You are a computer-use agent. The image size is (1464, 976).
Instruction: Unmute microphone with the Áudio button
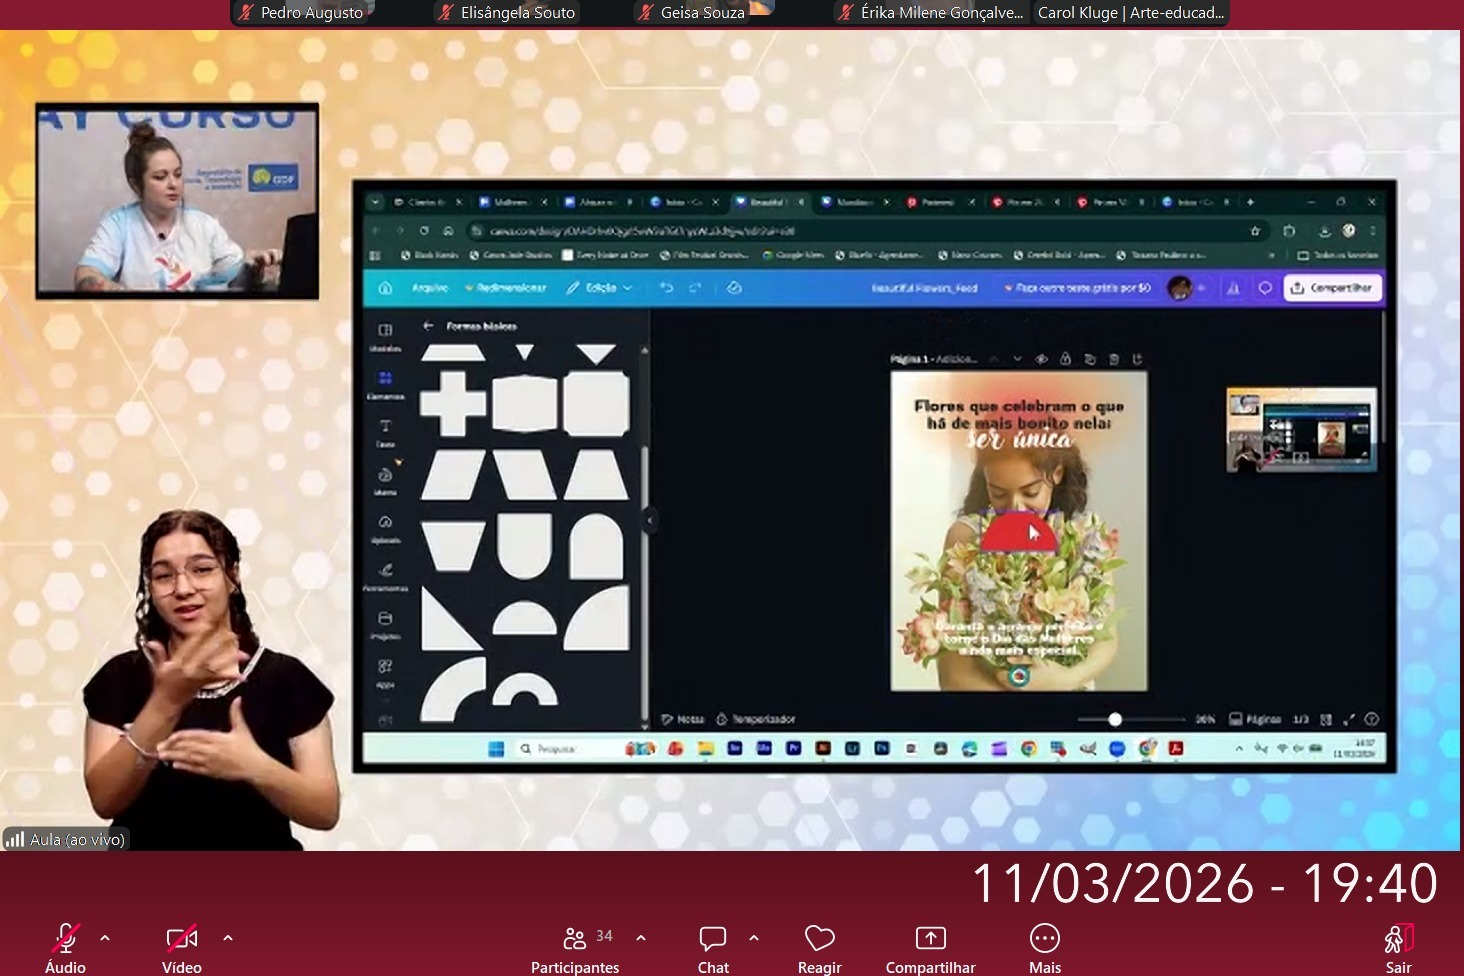[66, 948]
